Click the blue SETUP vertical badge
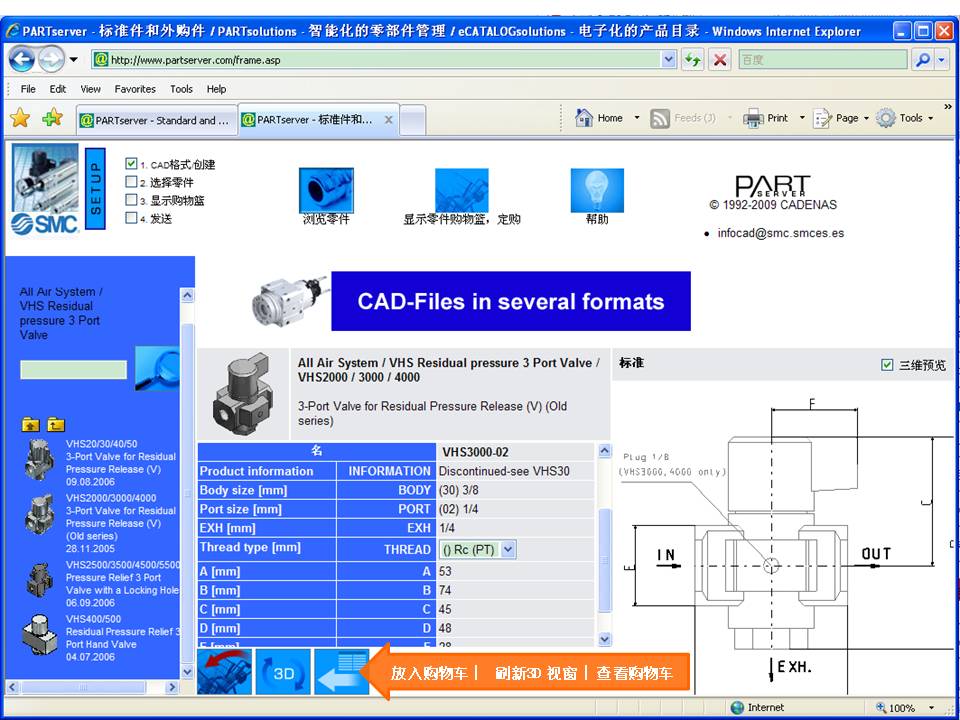The image size is (960, 720). coord(95,189)
